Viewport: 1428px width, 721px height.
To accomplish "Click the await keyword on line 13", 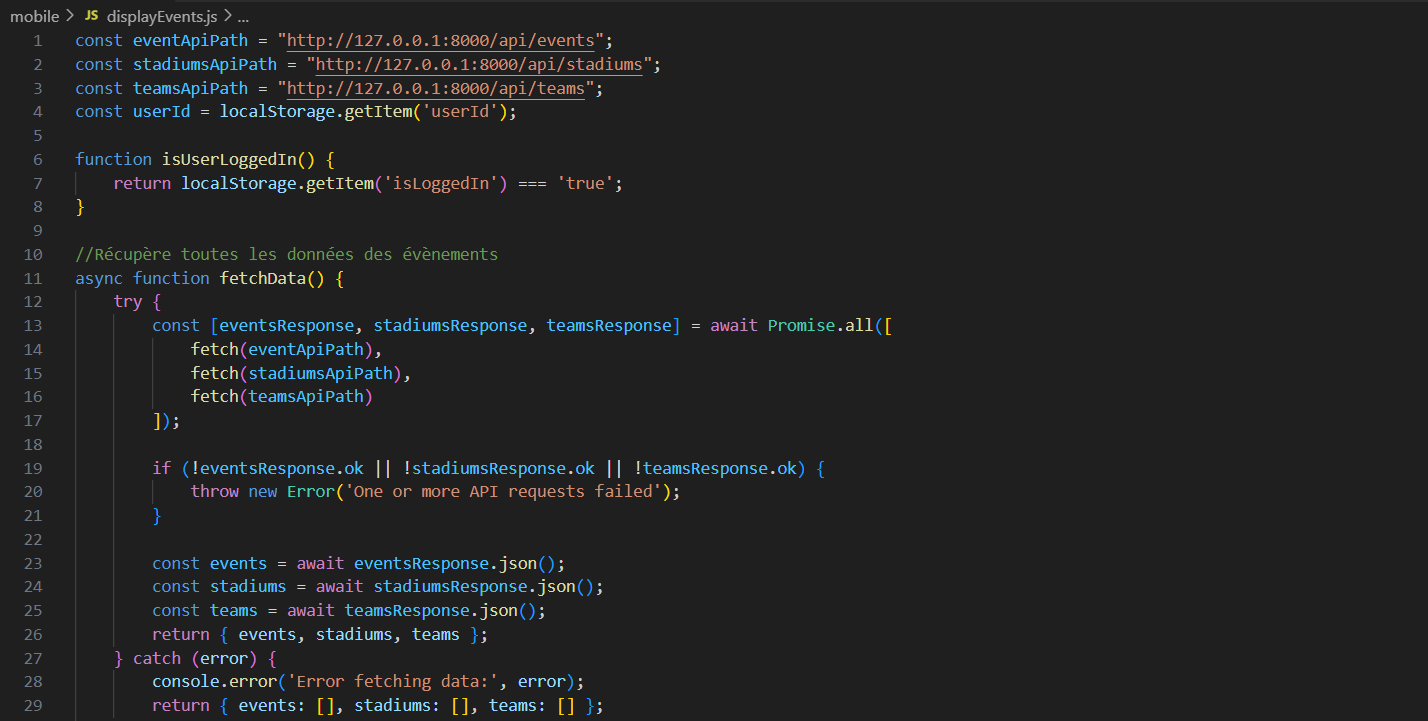I will (734, 324).
